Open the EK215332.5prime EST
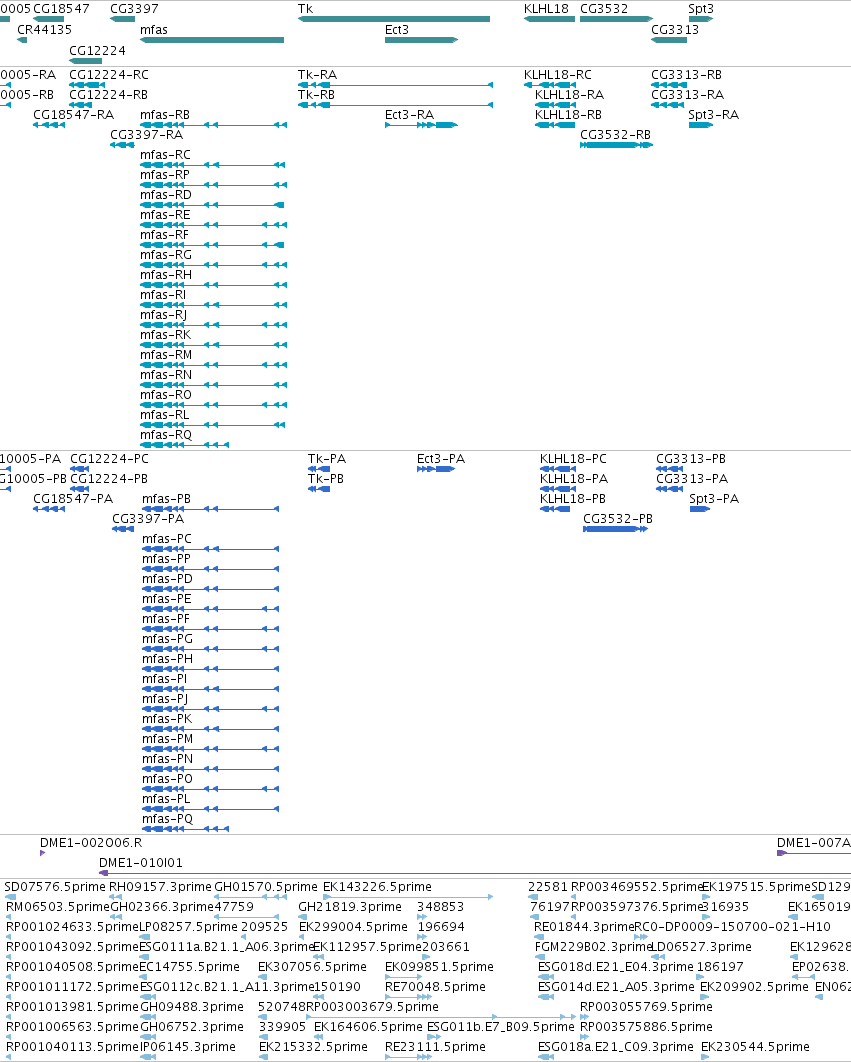The height and width of the screenshot is (1062, 851). tap(264, 1057)
